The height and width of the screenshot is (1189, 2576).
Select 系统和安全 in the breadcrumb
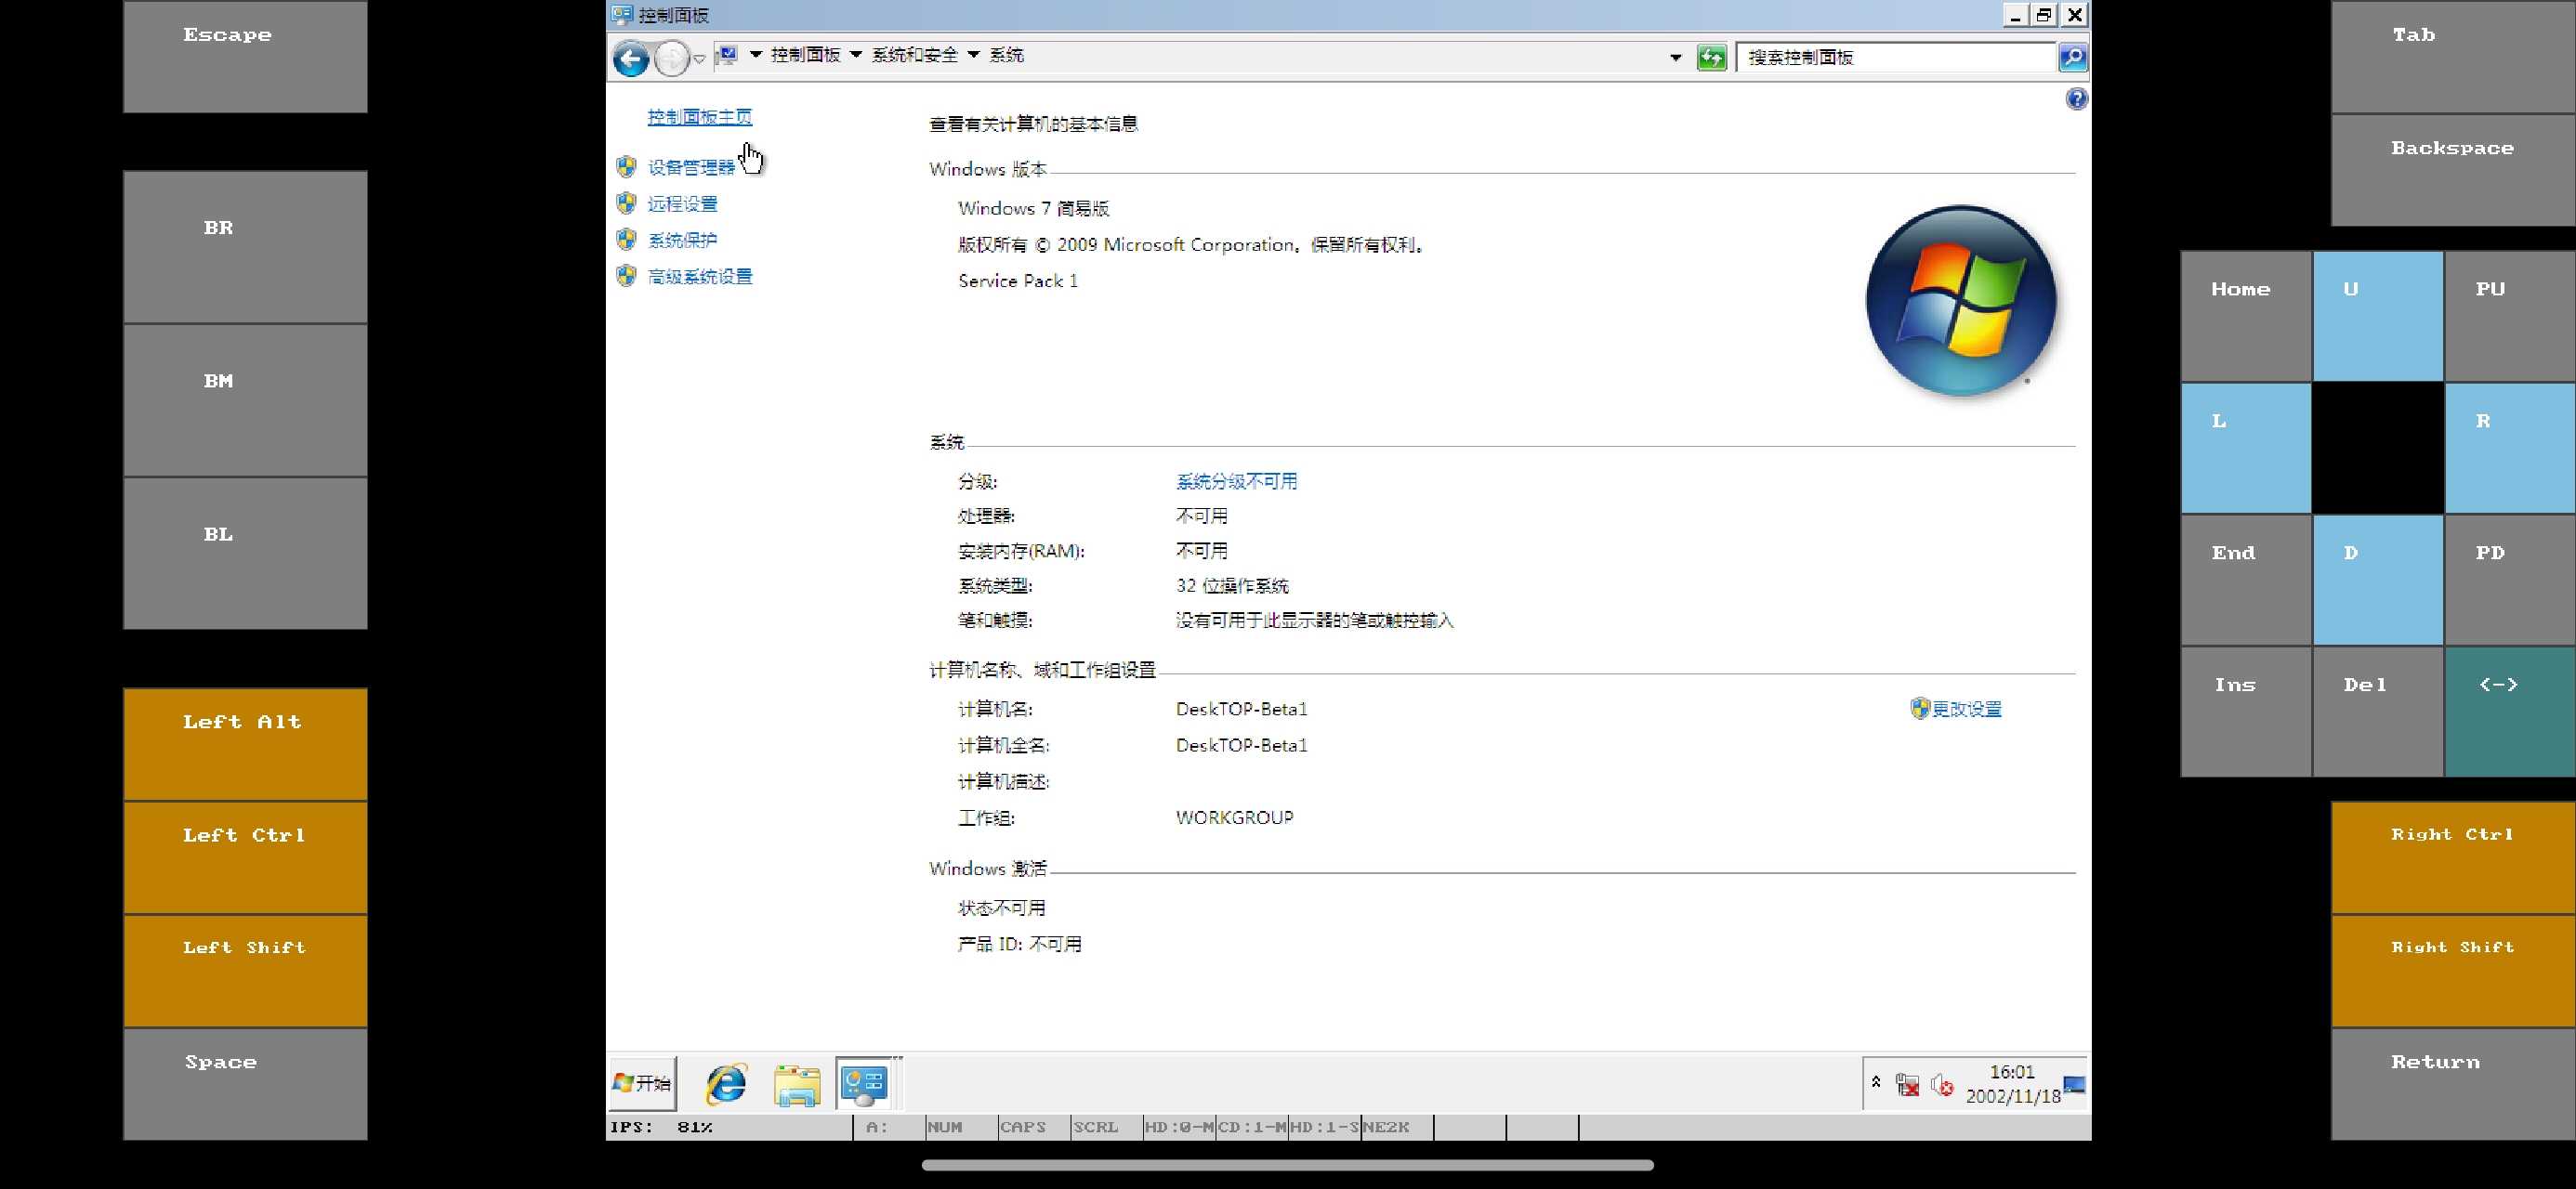914,55
